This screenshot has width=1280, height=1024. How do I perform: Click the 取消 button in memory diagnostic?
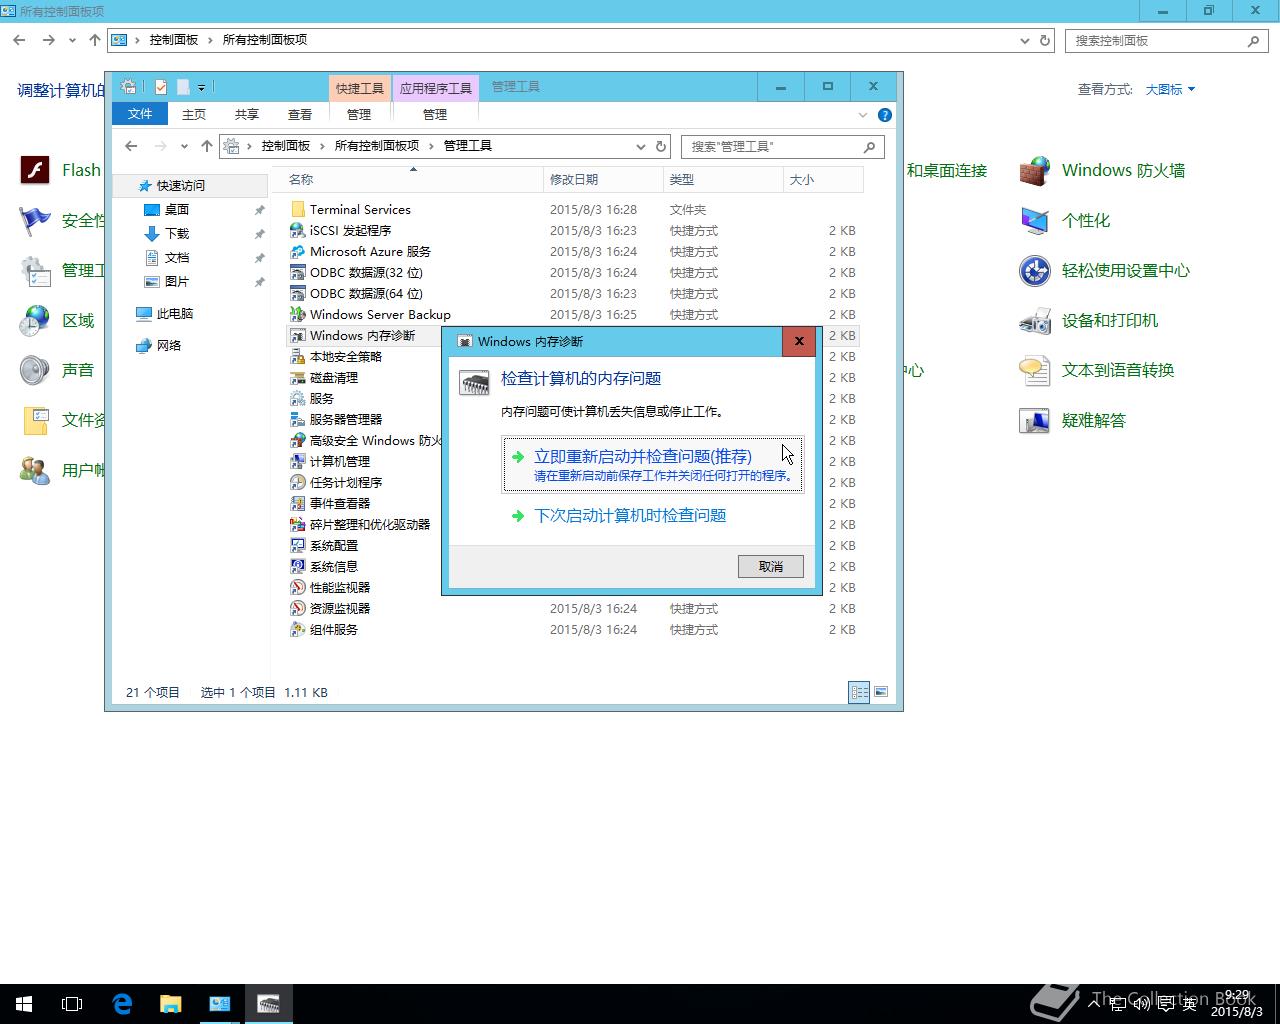pyautogui.click(x=770, y=566)
